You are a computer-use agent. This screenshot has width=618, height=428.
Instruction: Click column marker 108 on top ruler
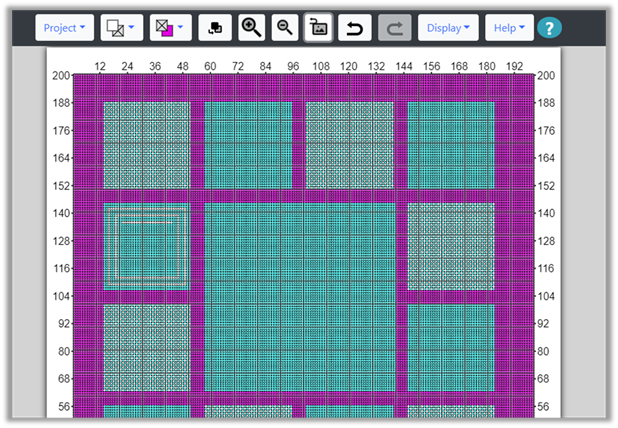point(322,65)
